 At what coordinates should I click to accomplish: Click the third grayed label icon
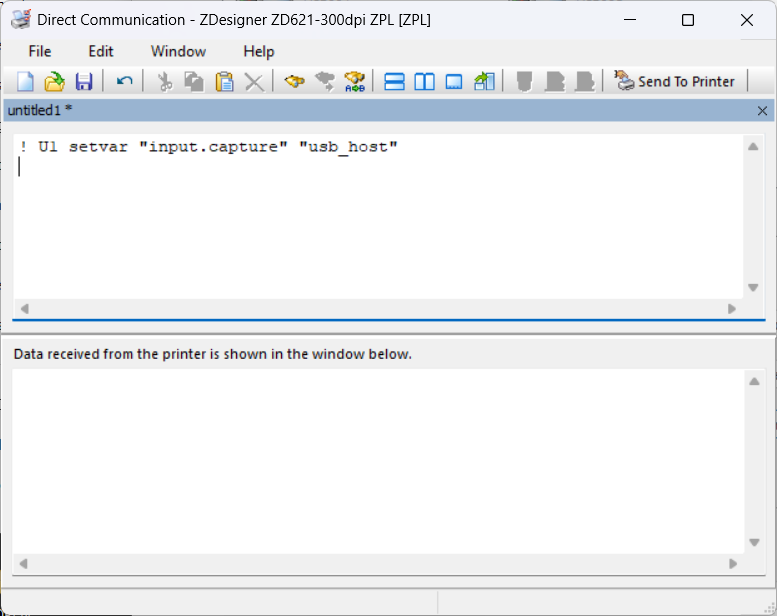click(x=585, y=81)
